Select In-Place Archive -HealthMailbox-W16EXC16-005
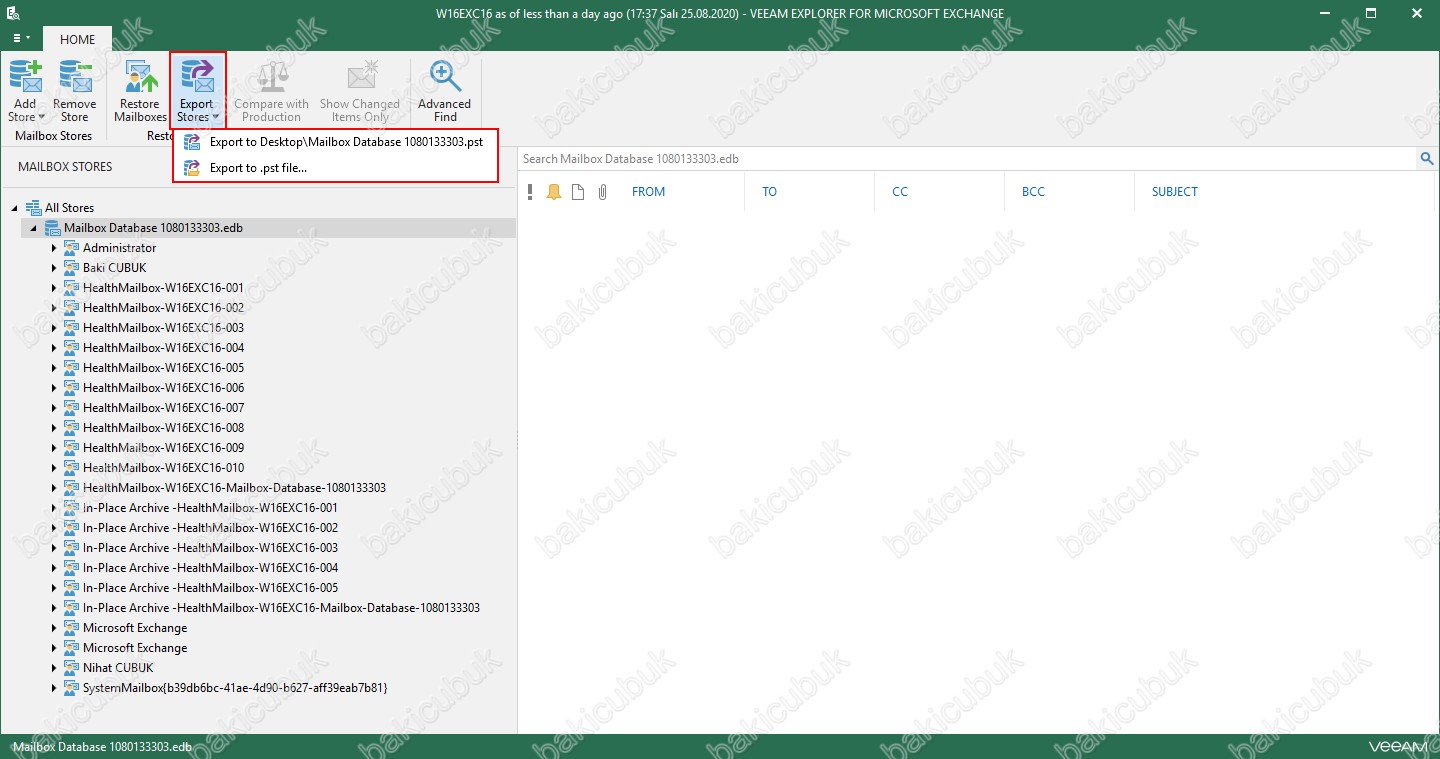This screenshot has height=759, width=1440. click(210, 588)
